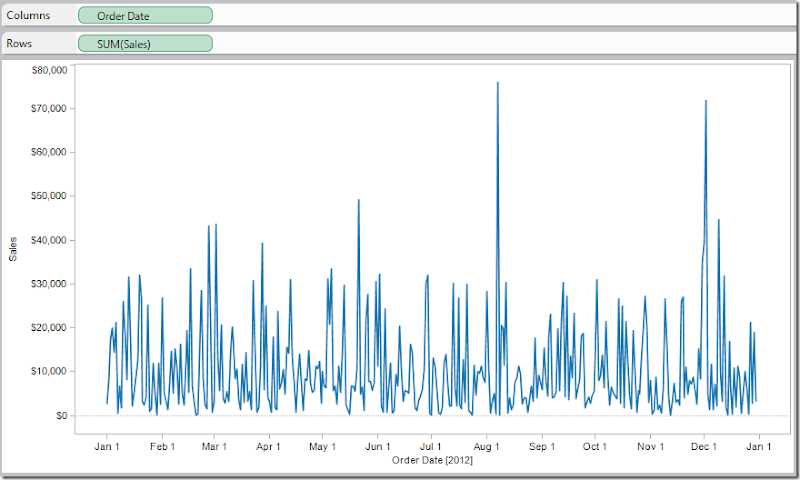Click the highest sales peak in early August
The width and height of the screenshot is (800, 480).
click(x=497, y=83)
